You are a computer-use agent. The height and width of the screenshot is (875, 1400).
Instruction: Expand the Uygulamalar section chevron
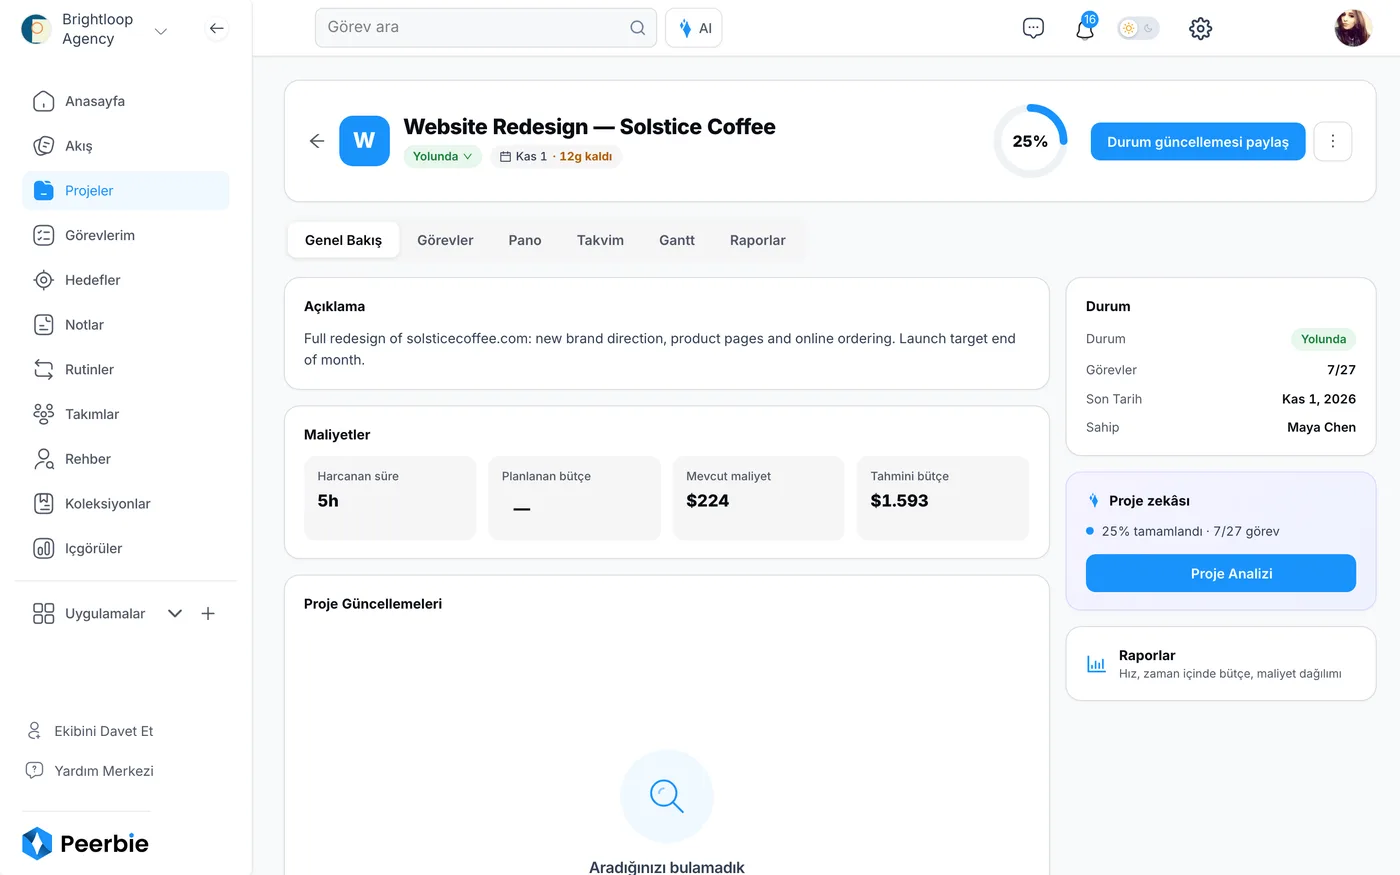point(175,614)
